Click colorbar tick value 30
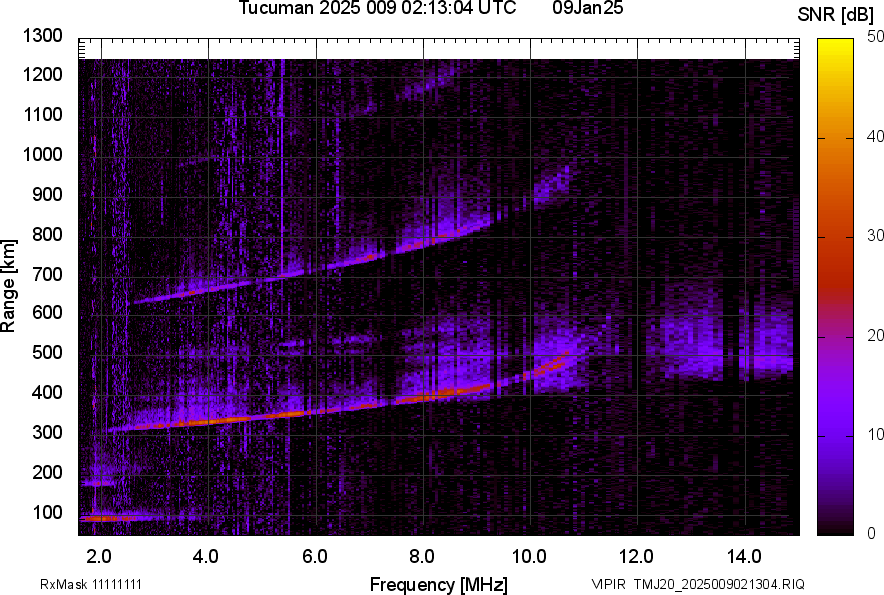This screenshot has height=595, width=884. coord(875,235)
